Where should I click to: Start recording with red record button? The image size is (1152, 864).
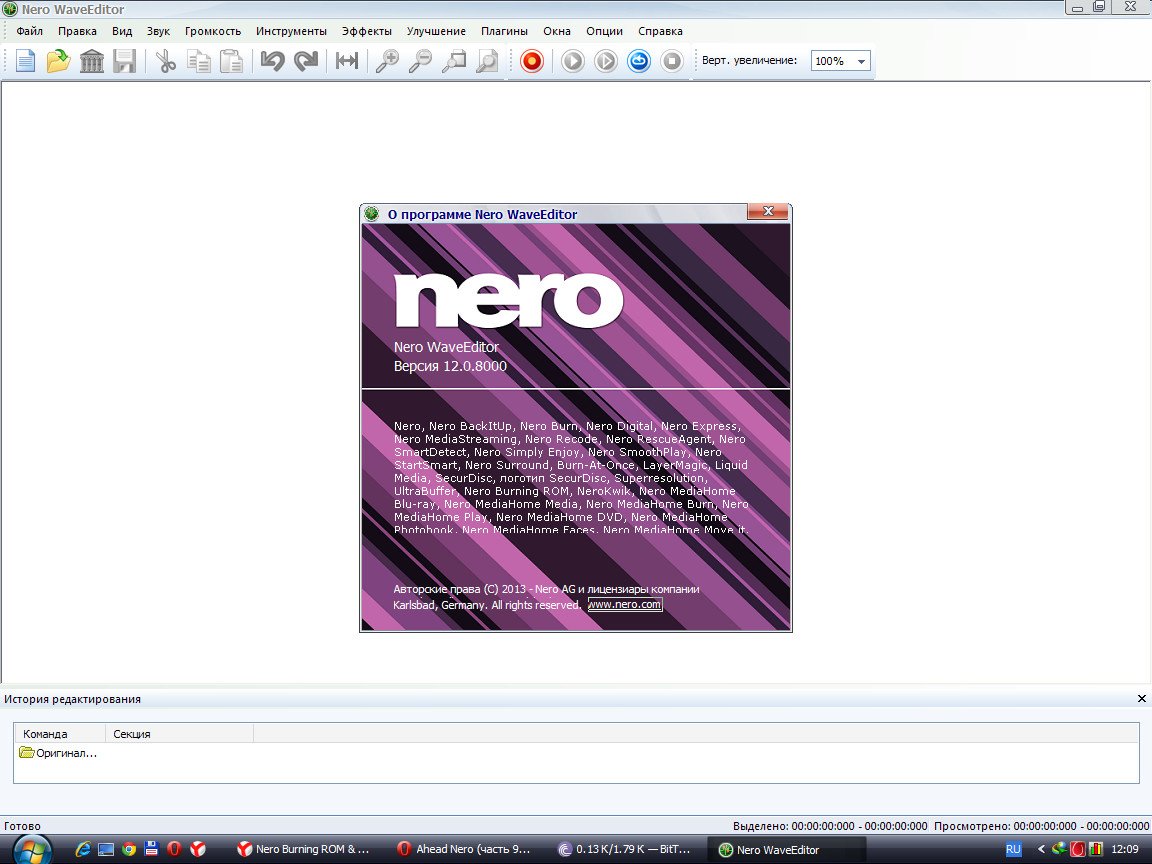point(532,61)
